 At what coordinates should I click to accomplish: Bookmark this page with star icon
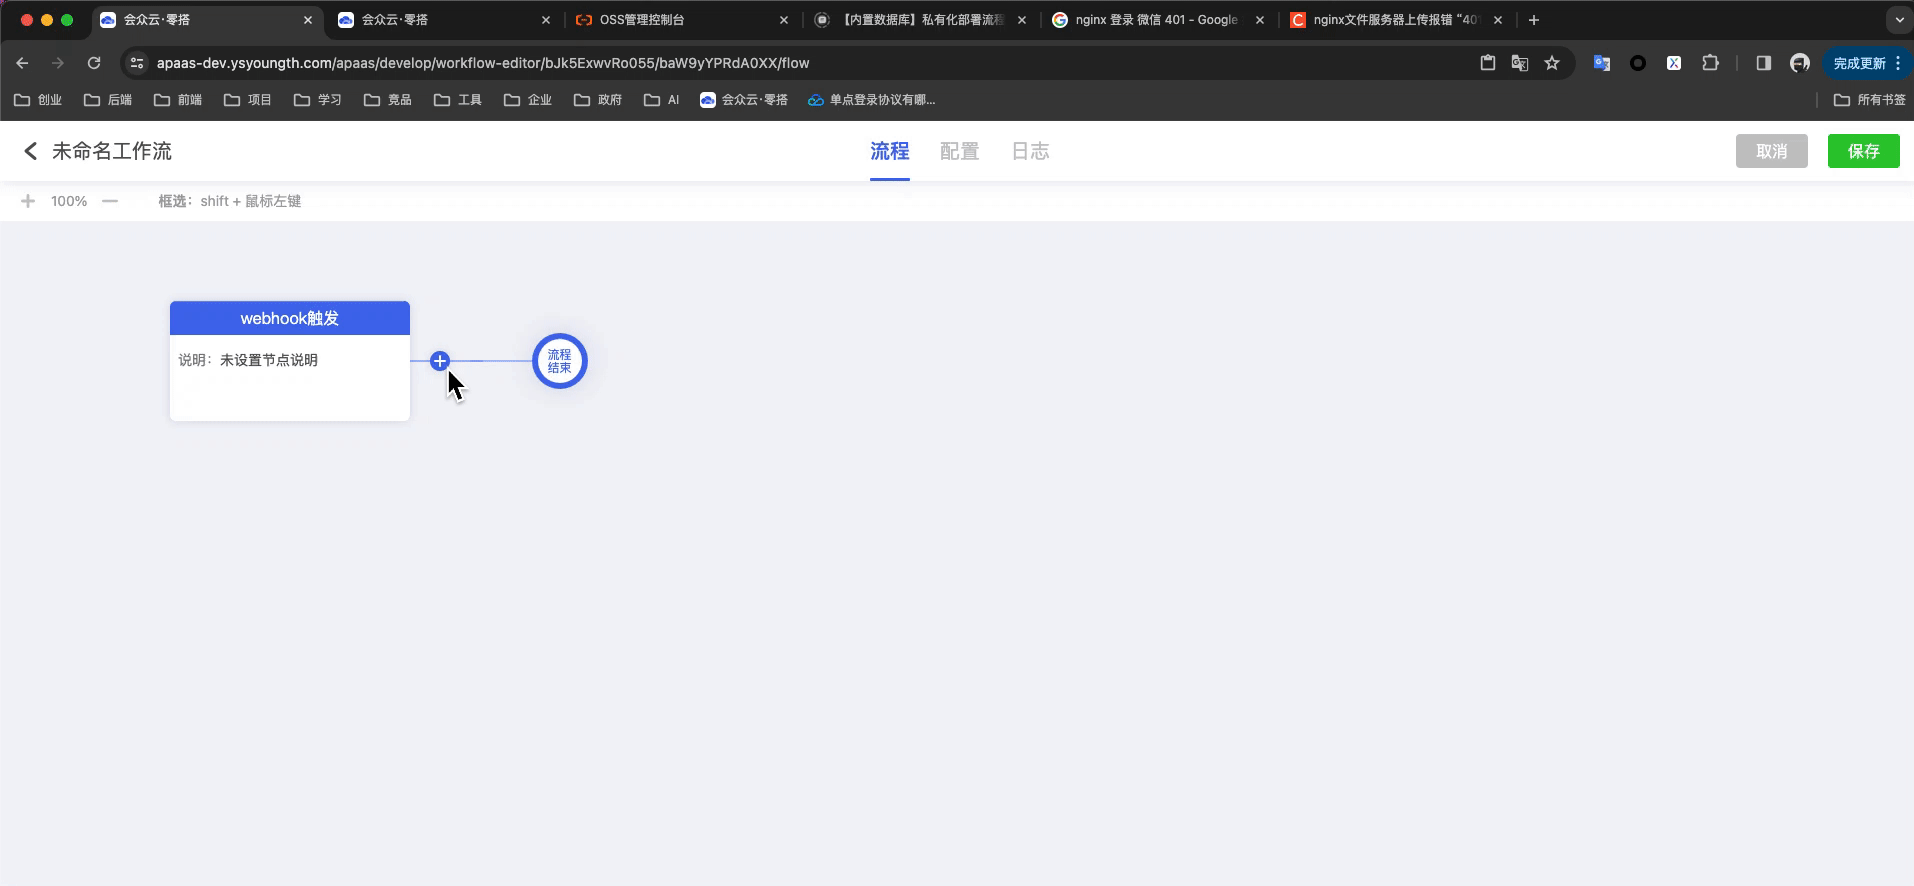click(1551, 63)
